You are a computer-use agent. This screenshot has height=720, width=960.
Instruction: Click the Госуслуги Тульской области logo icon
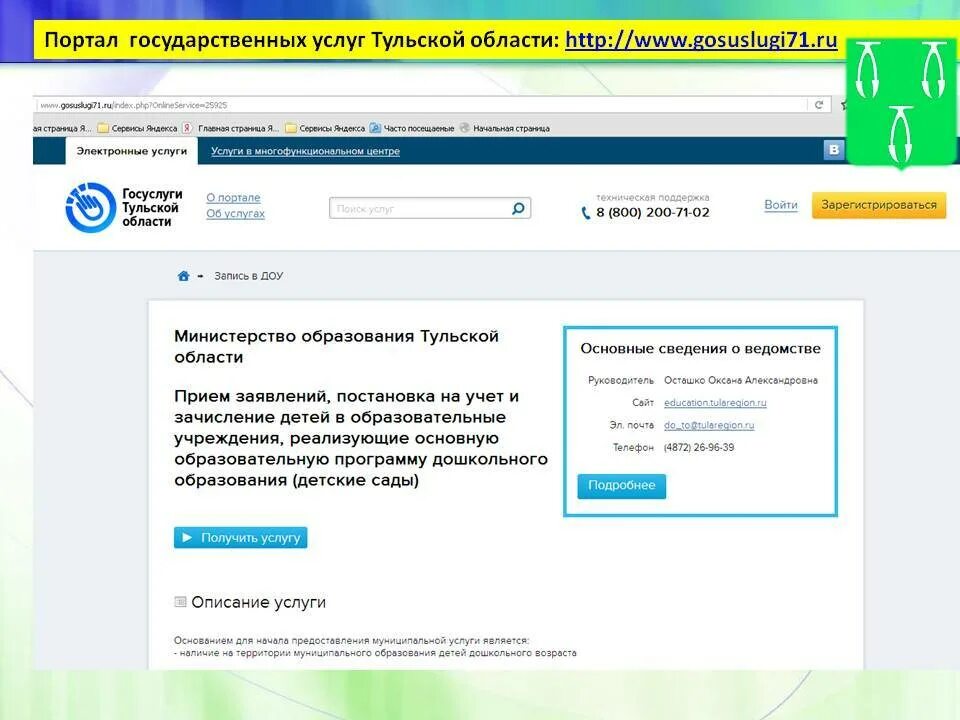pyautogui.click(x=90, y=205)
